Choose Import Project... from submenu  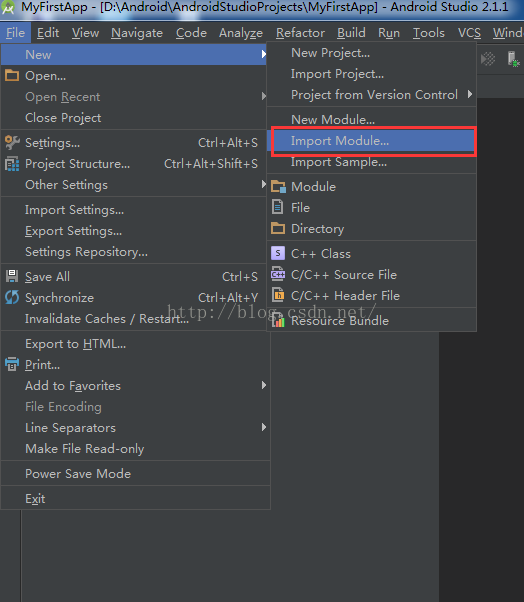tap(372, 74)
